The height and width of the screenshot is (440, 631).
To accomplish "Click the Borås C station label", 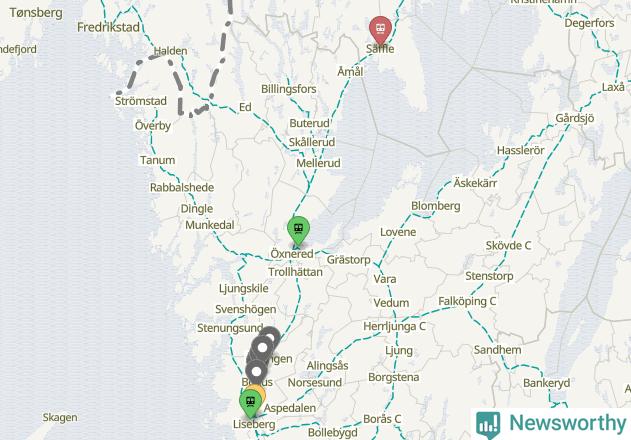I will [x=382, y=419].
